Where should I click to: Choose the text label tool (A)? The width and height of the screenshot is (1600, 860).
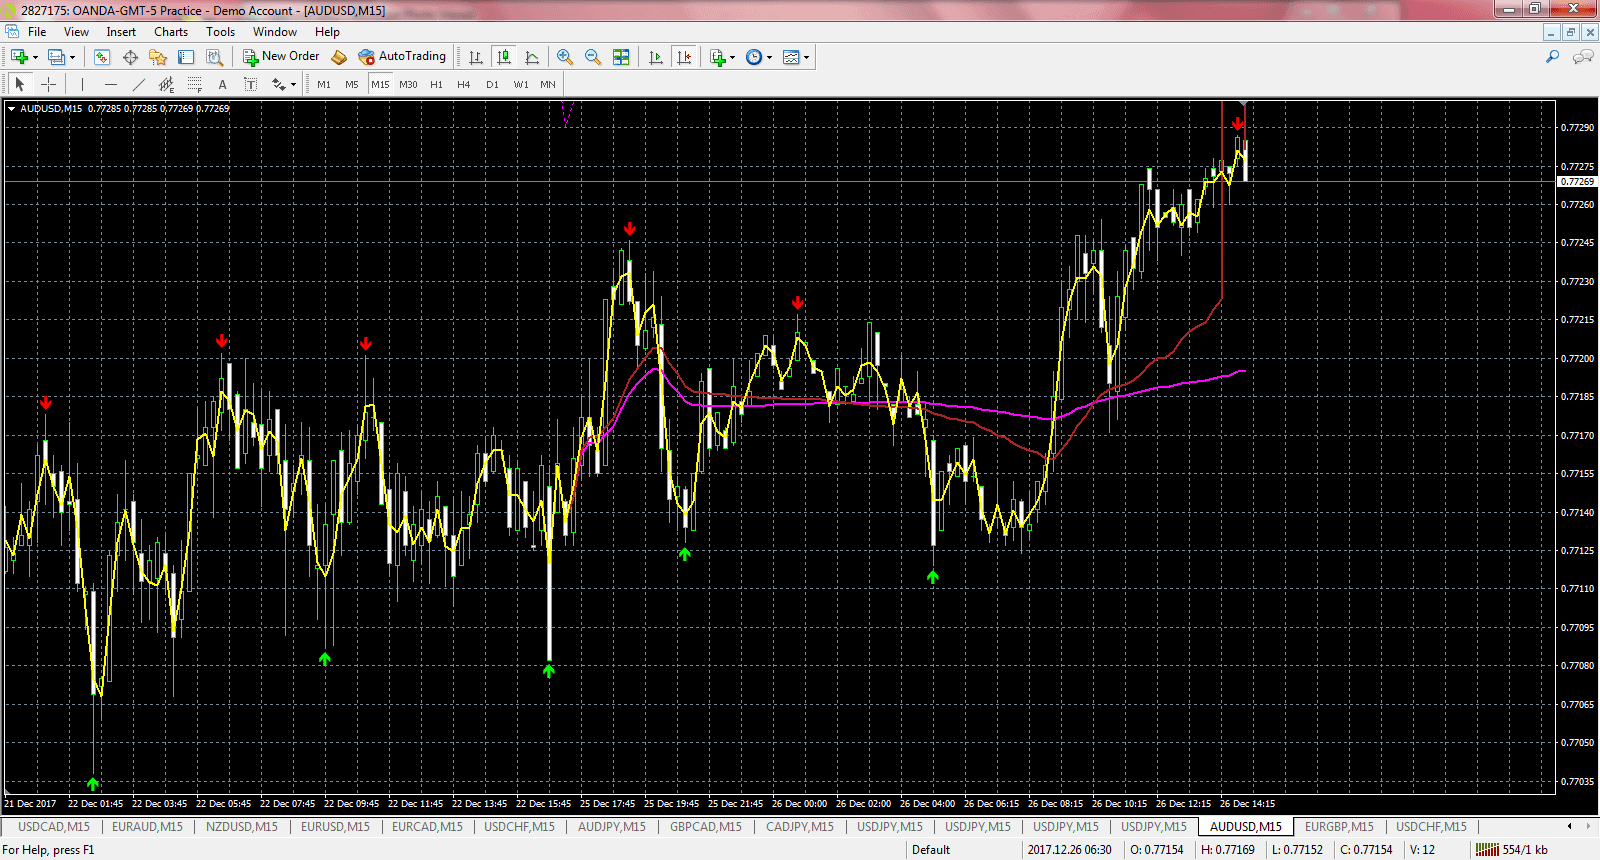222,85
